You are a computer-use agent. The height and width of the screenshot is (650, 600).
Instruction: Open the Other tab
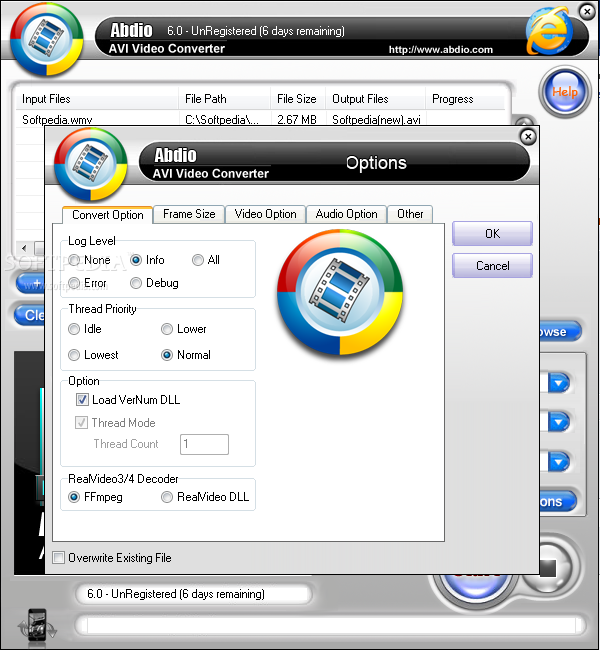click(x=410, y=214)
